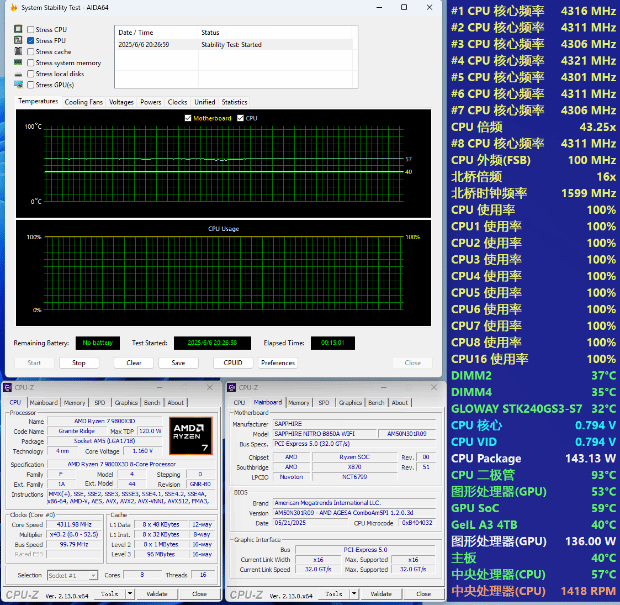Enable the Stress local disks checkbox
This screenshot has height=605, width=620.
30,74
